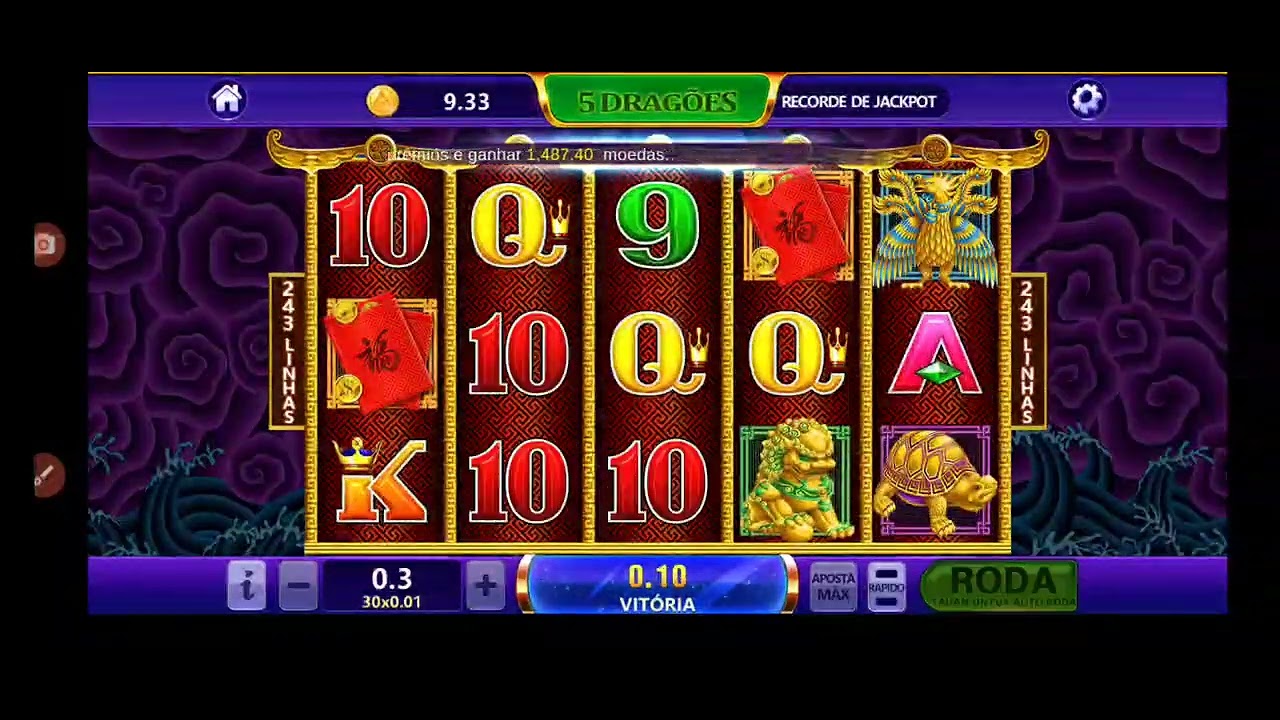
Task: Decrease the bet with minus button
Action: coord(298,585)
